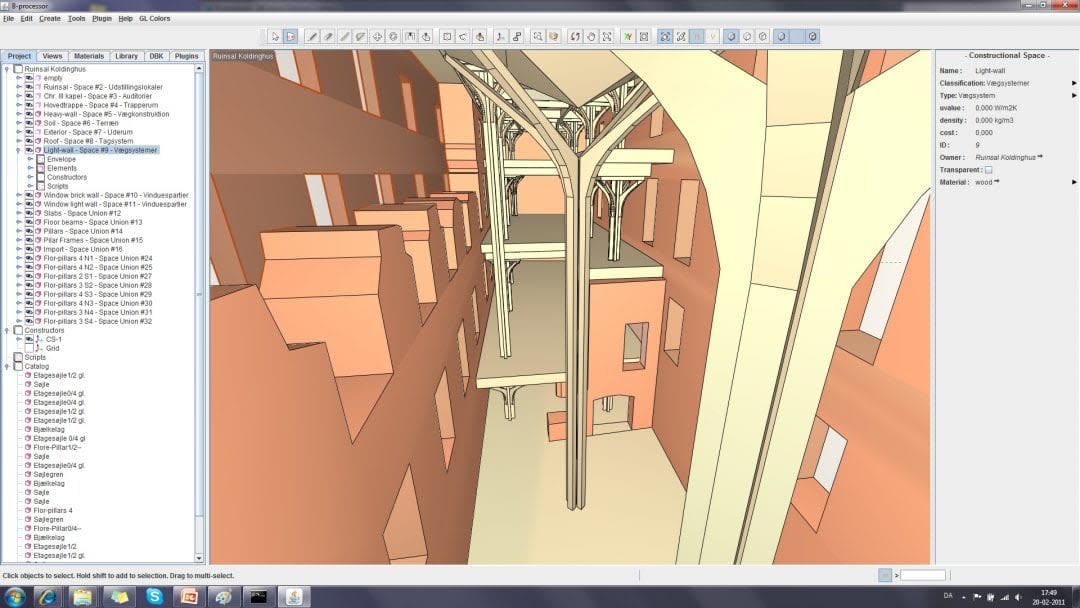
Task: Click the undo circular arrow icon
Action: click(575, 36)
